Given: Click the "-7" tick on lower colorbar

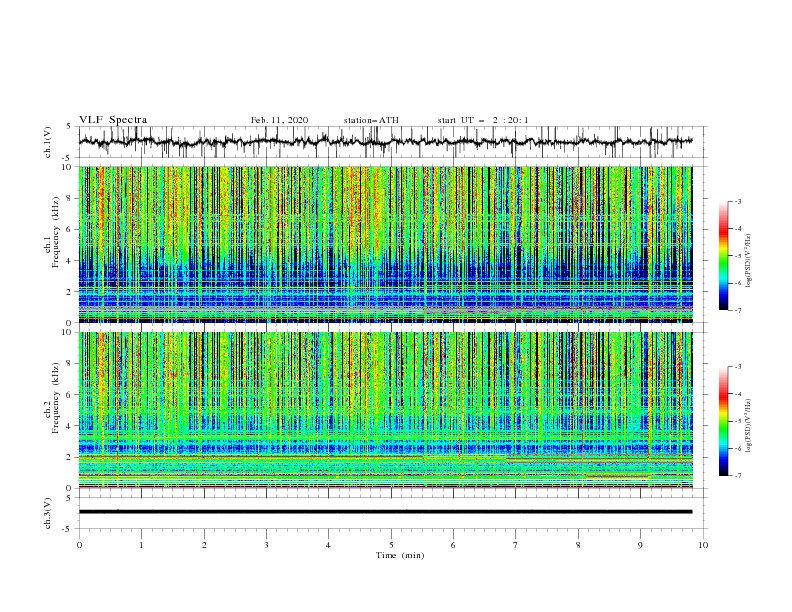Looking at the screenshot, I should 738,476.
